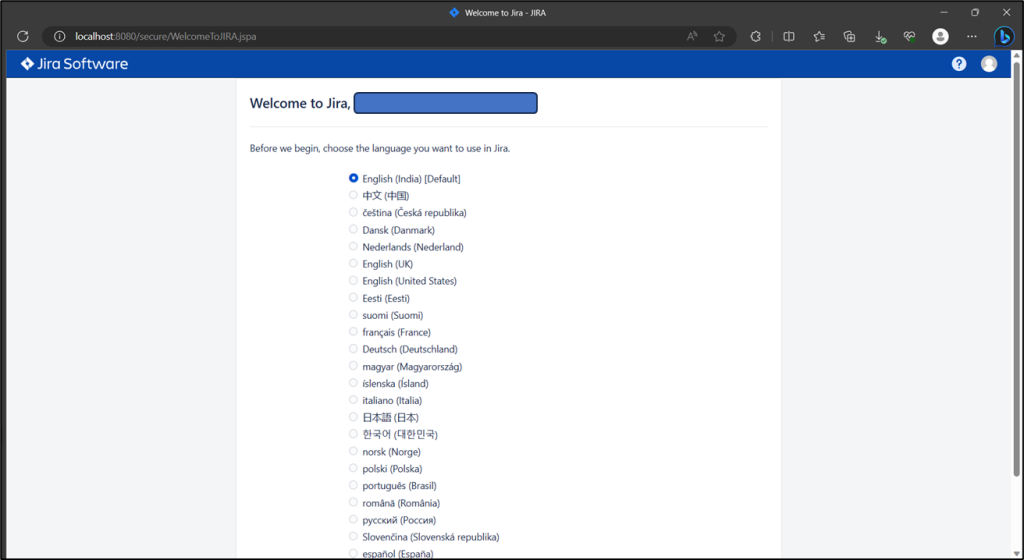The width and height of the screenshot is (1024, 560).
Task: Click the scrollbar up arrow
Action: (1016, 55)
